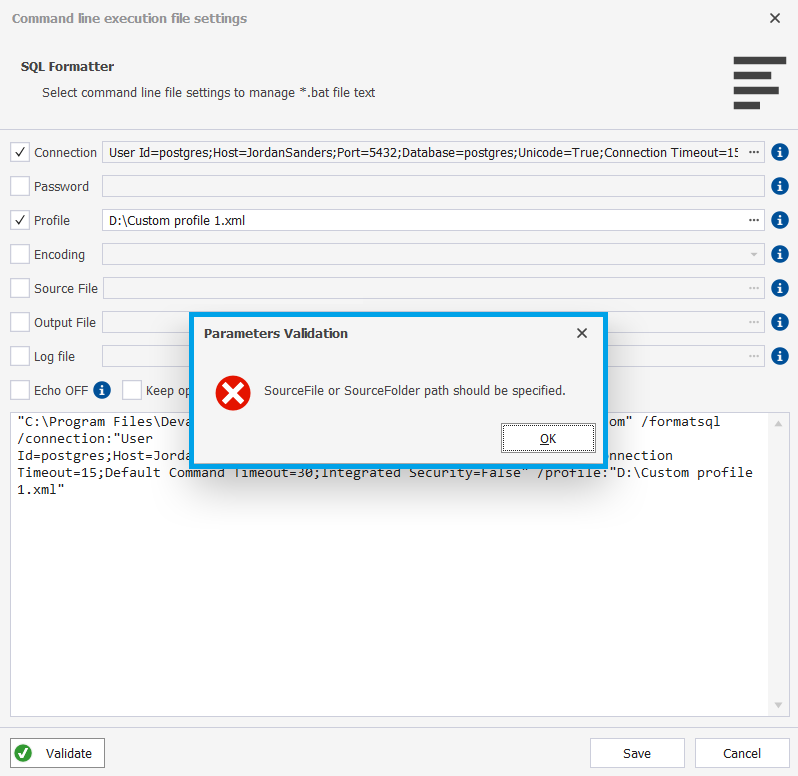
Task: Click the Log file info icon
Action: coord(780,356)
